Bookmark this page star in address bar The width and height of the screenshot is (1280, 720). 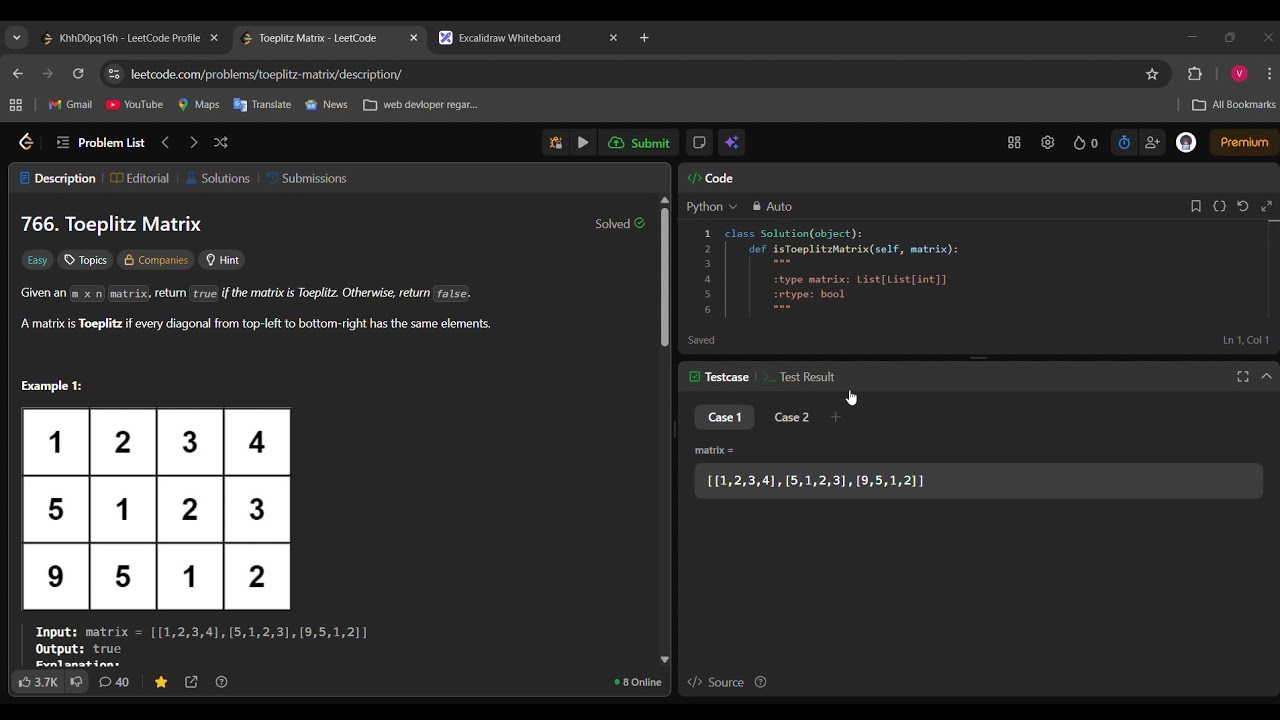(1152, 74)
